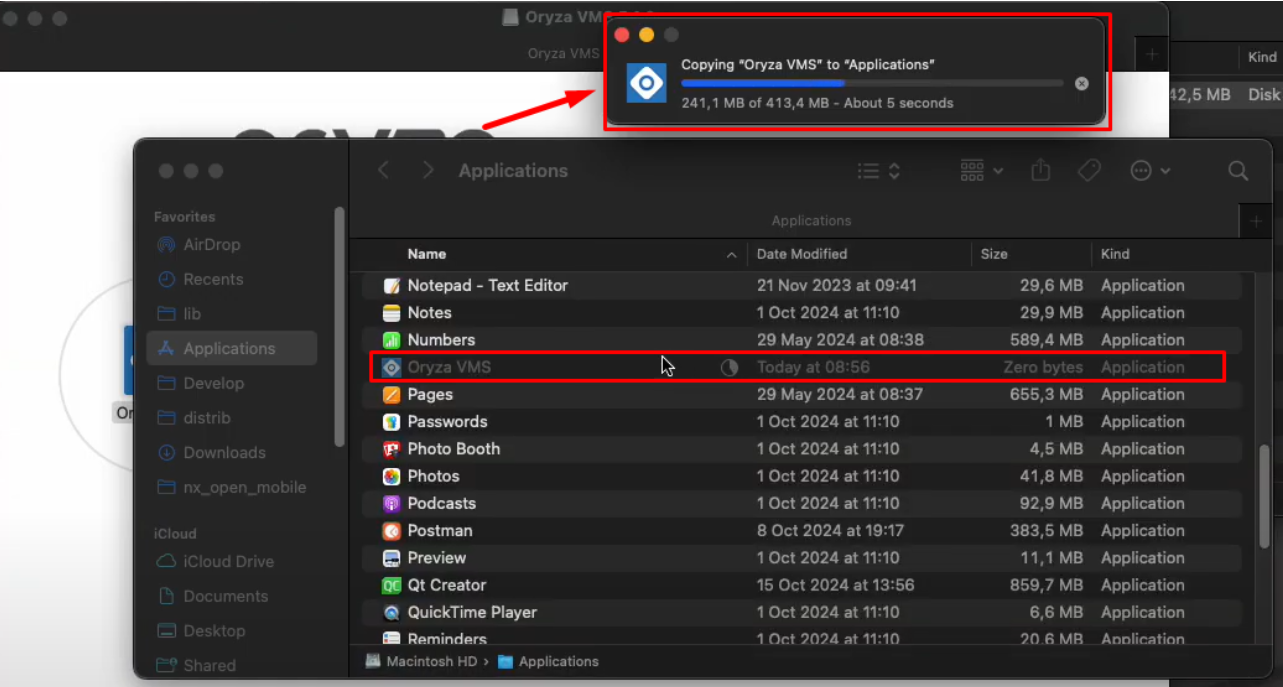Click Applications in the path bar
The image size is (1283, 687).
point(548,662)
